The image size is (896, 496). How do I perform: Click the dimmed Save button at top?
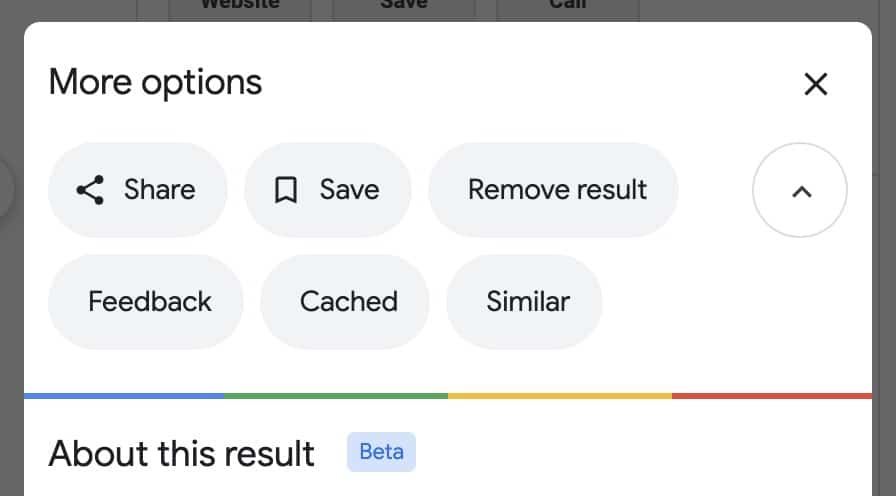tap(404, 9)
